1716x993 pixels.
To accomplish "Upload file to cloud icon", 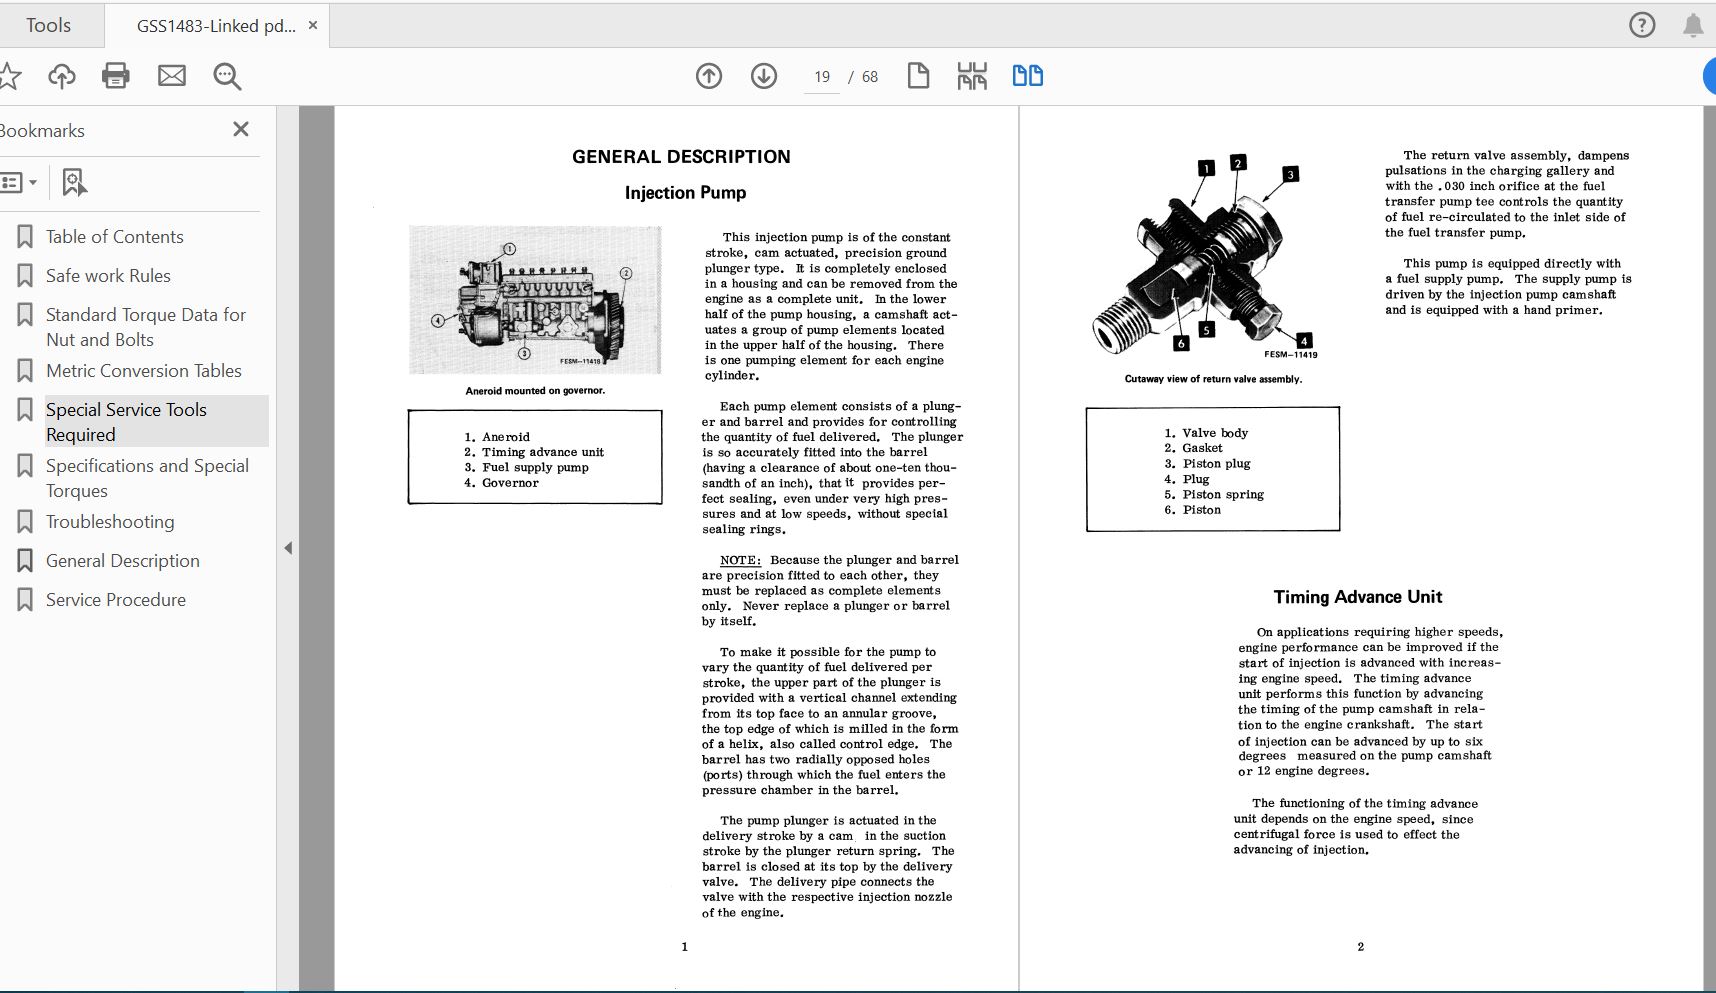I will coord(62,76).
